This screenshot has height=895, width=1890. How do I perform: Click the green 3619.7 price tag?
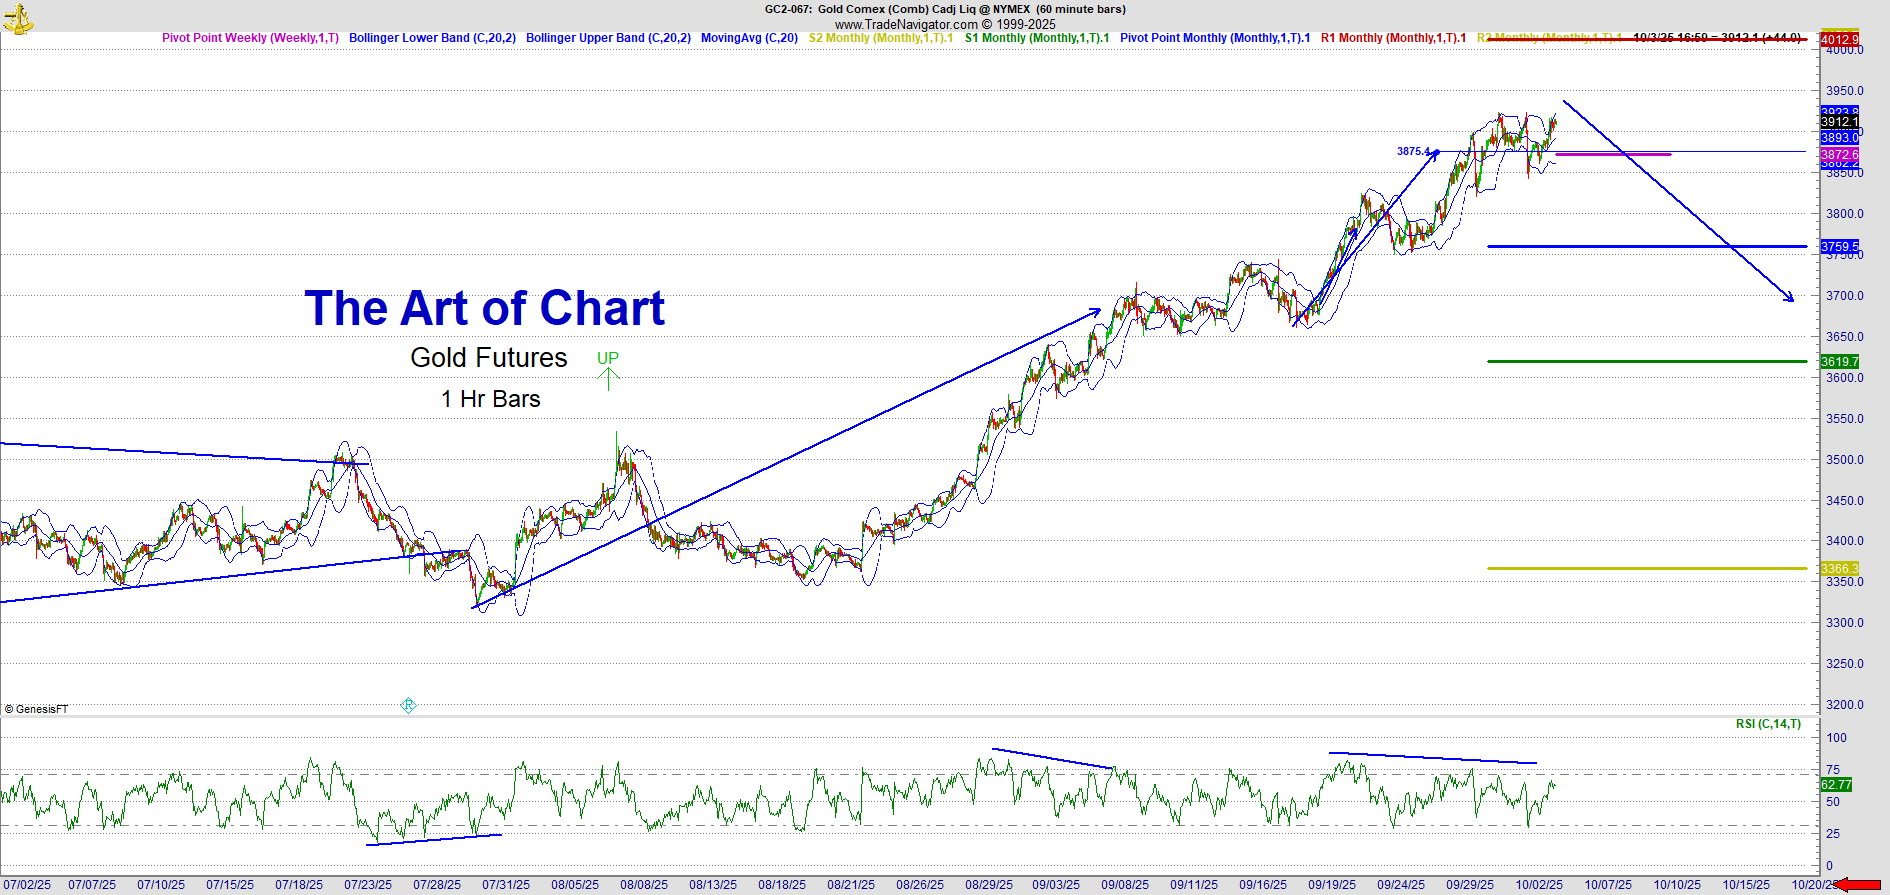point(1839,362)
